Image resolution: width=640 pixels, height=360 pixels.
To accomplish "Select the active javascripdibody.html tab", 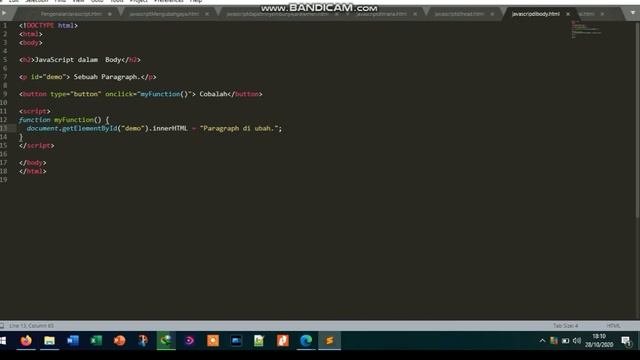I will pyautogui.click(x=536, y=14).
